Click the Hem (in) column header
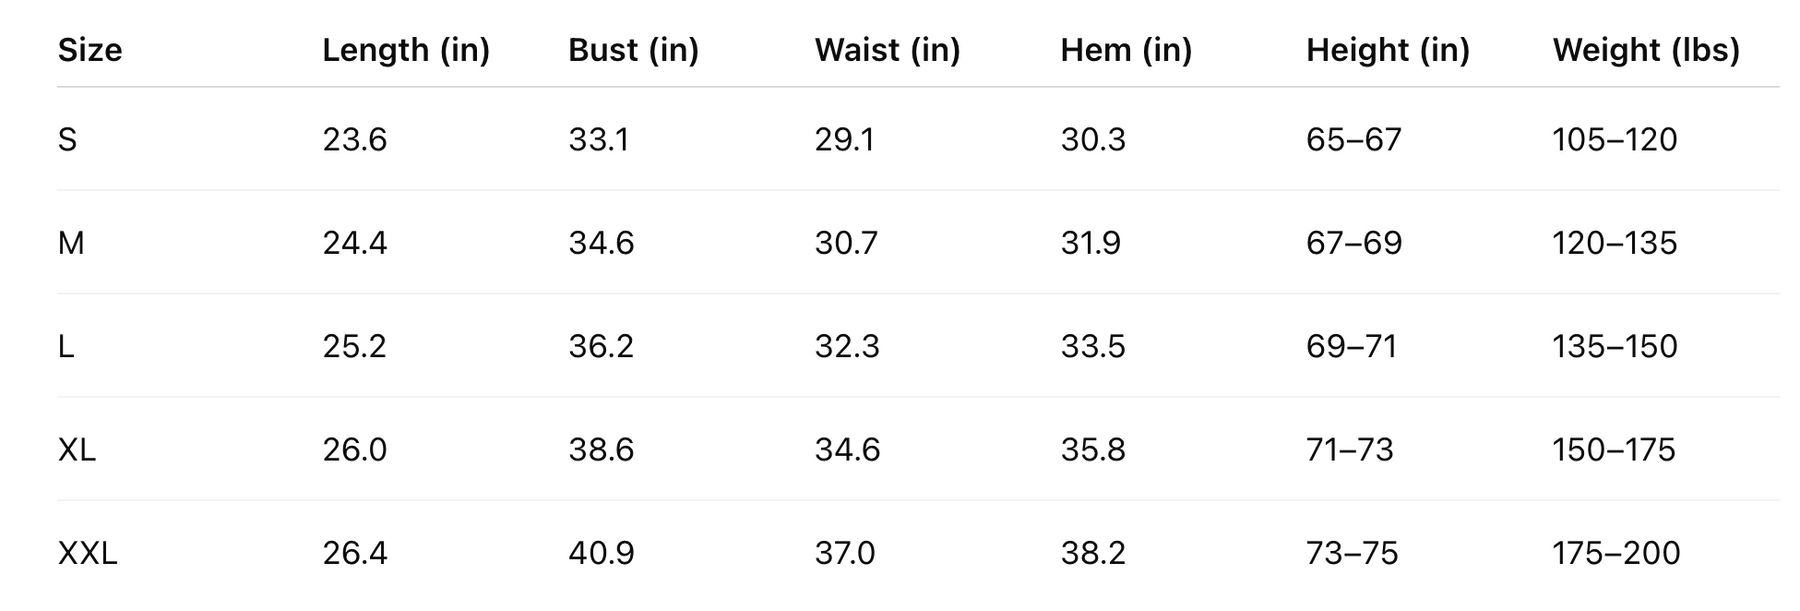1800x611 pixels. point(1126,50)
